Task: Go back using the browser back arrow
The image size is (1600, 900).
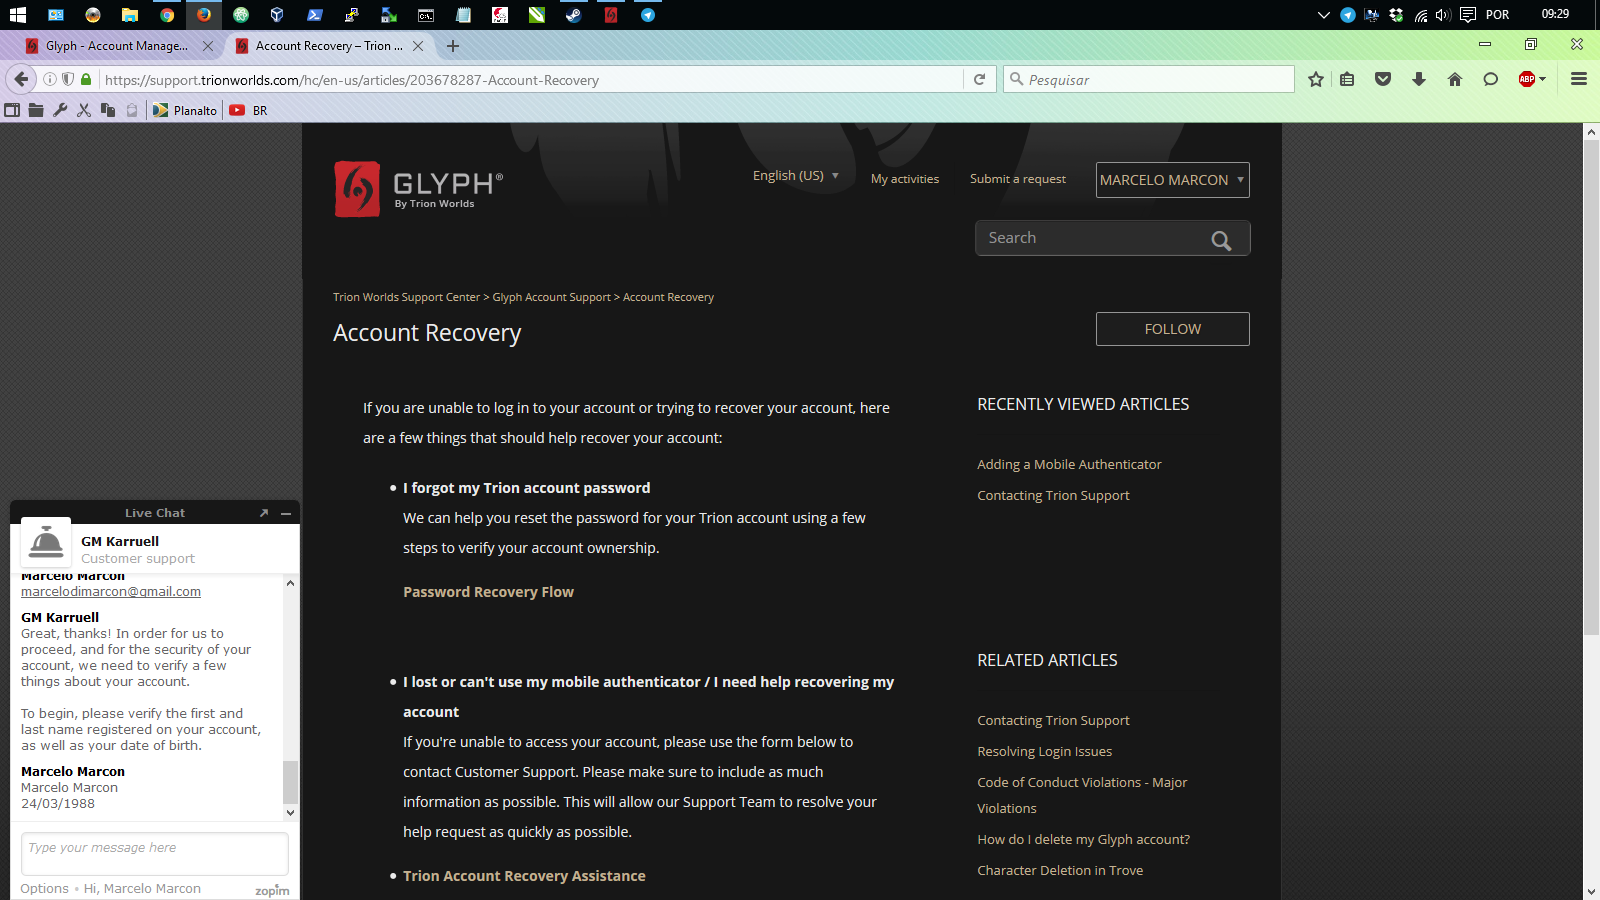Action: click(x=21, y=79)
